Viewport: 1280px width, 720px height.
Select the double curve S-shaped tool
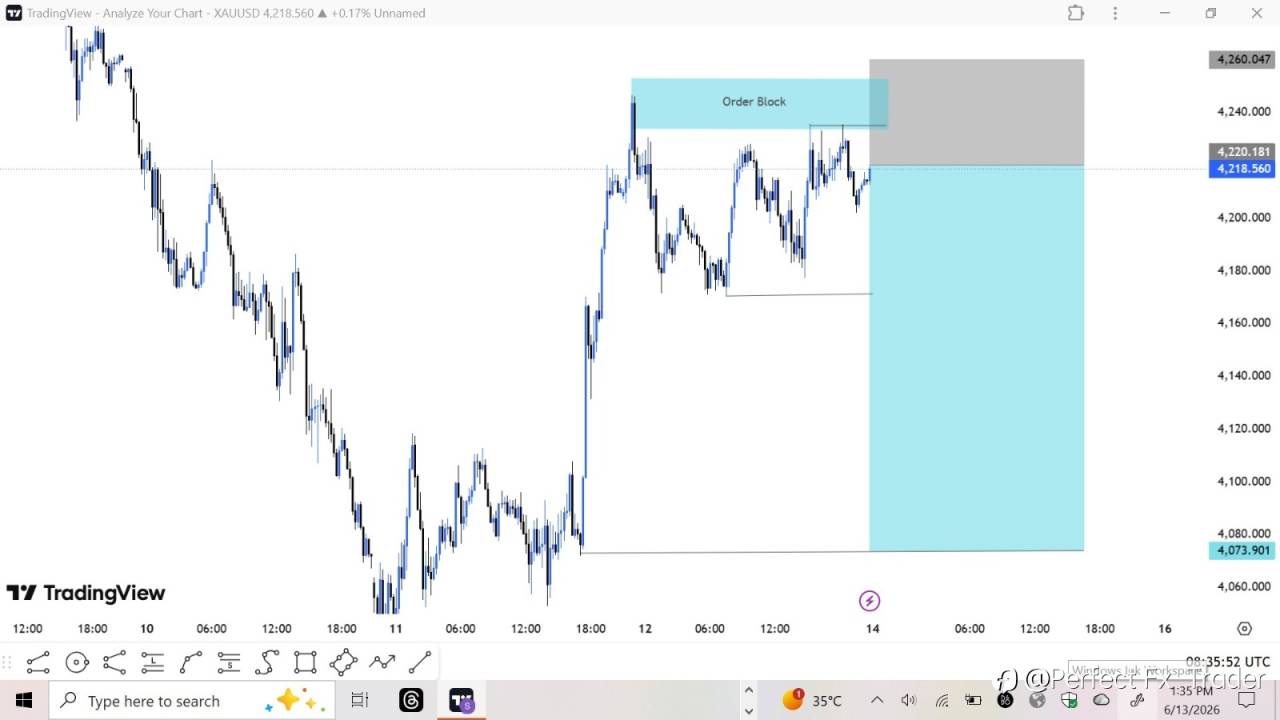pos(267,662)
